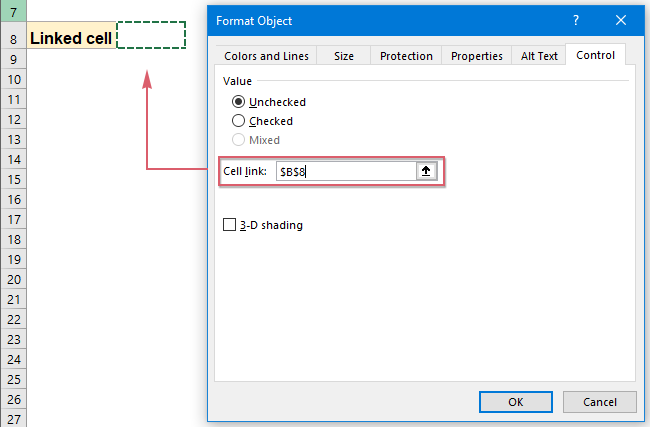Select the Checked radio button
Screen dimensions: 650x427
(238, 121)
